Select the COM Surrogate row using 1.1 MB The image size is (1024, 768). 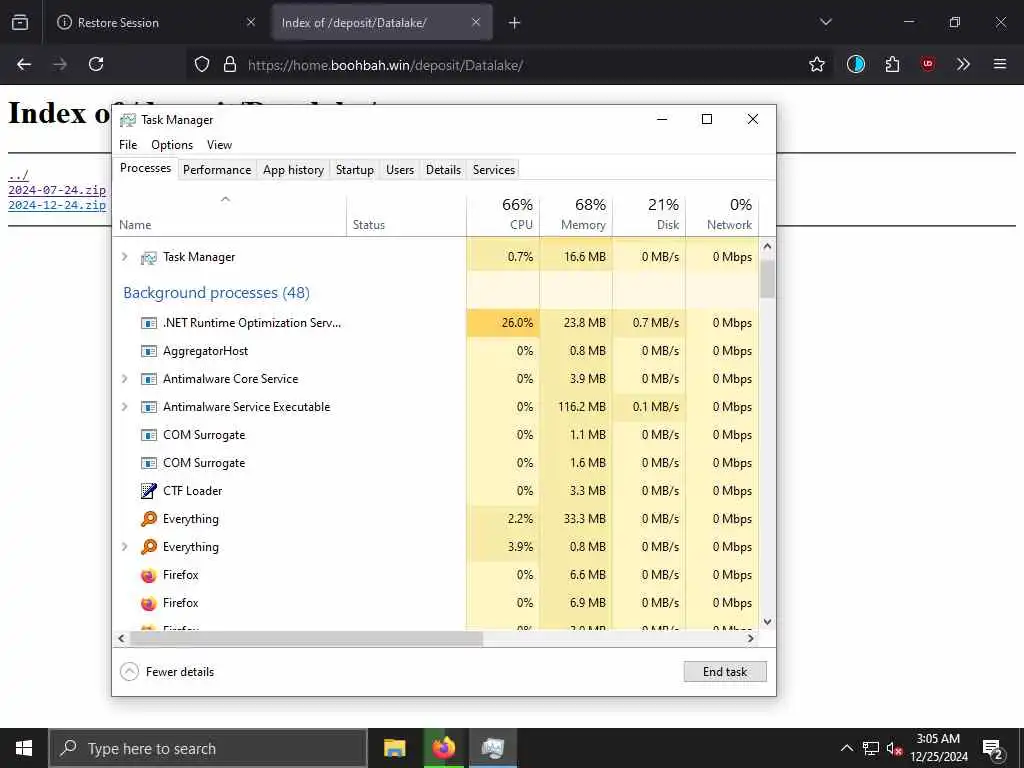pos(436,435)
